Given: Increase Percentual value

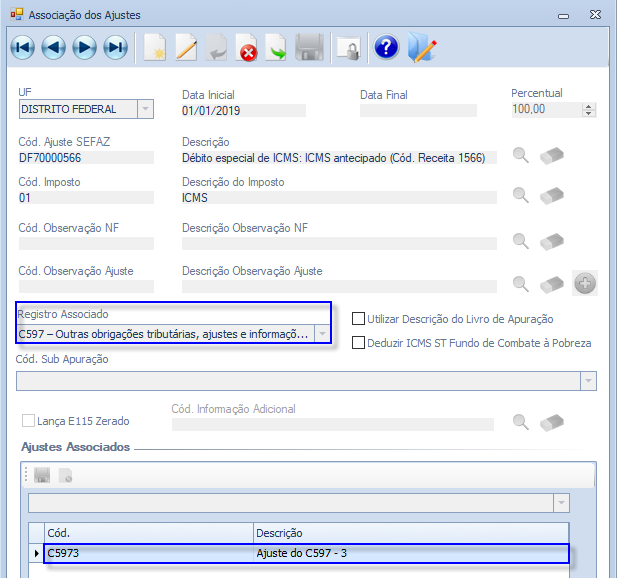Looking at the screenshot, I should 588,106.
